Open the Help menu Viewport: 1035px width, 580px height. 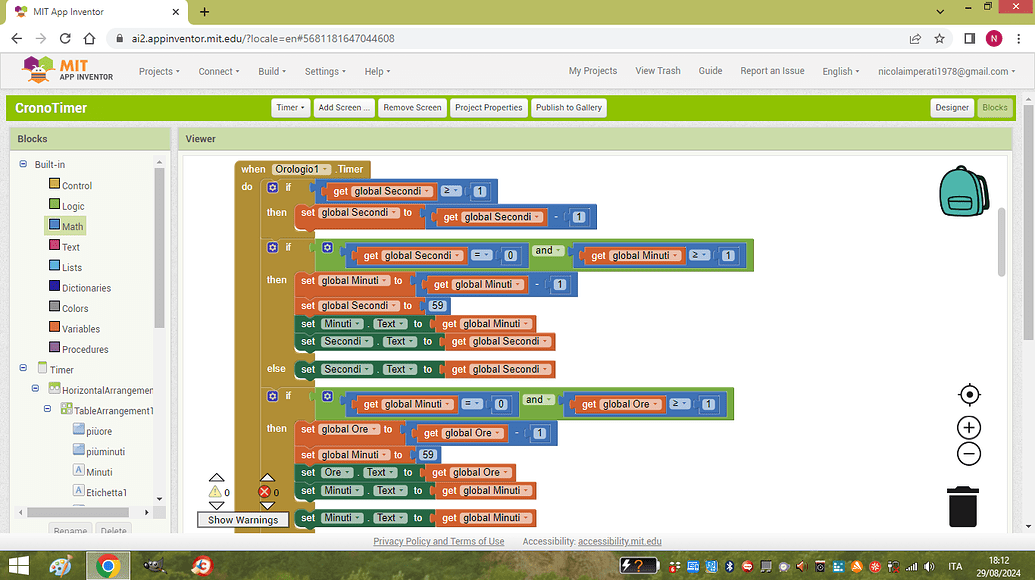click(377, 71)
